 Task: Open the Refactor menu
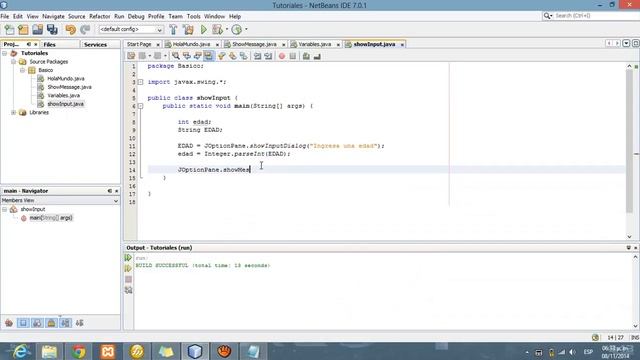pos(100,16)
